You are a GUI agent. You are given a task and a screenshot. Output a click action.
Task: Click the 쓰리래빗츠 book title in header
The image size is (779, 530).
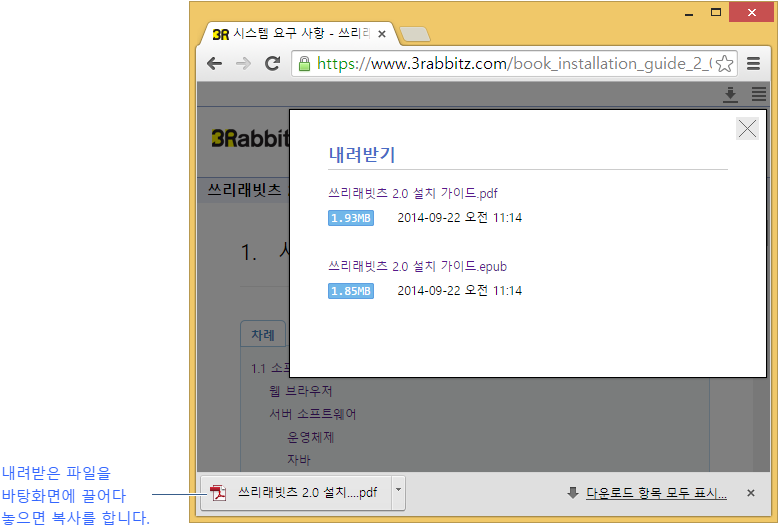(x=244, y=190)
